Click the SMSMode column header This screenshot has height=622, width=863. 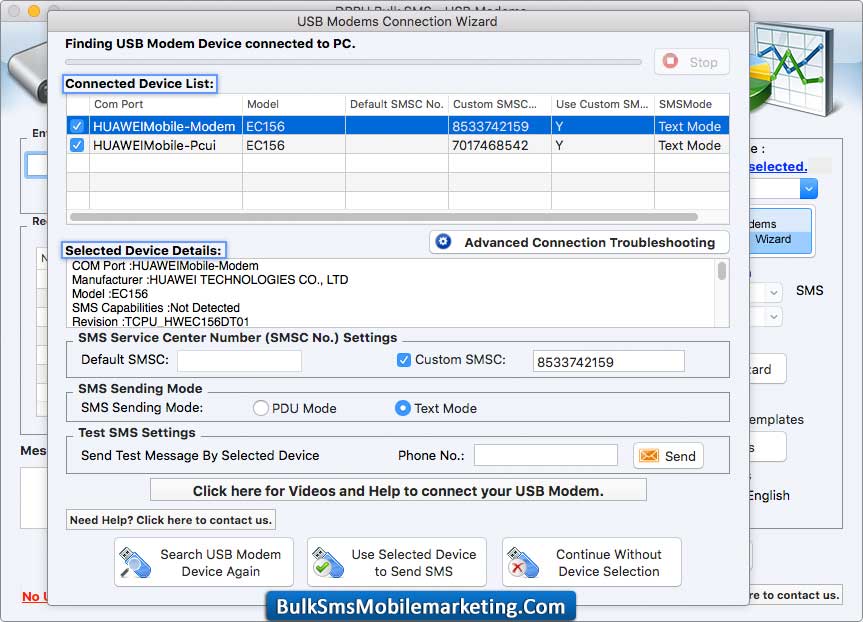click(x=691, y=104)
